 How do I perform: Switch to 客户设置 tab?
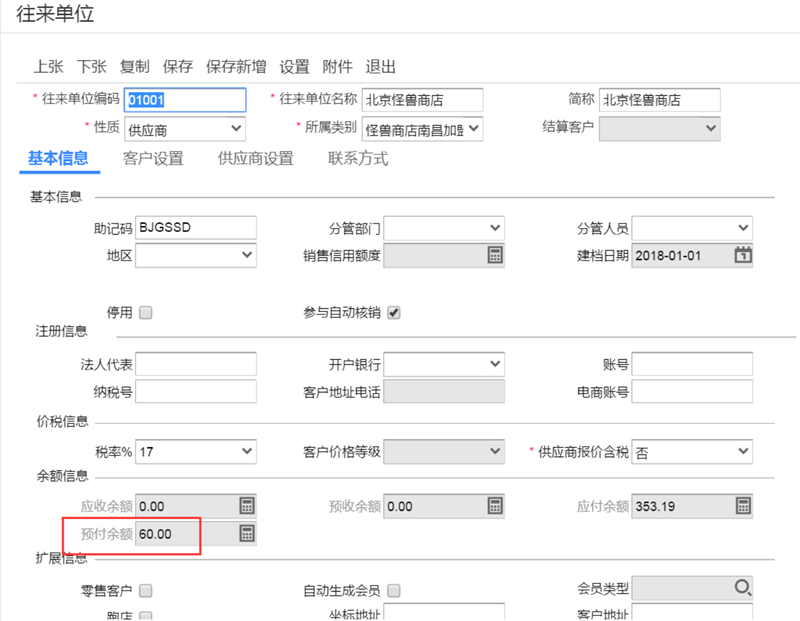pyautogui.click(x=153, y=159)
